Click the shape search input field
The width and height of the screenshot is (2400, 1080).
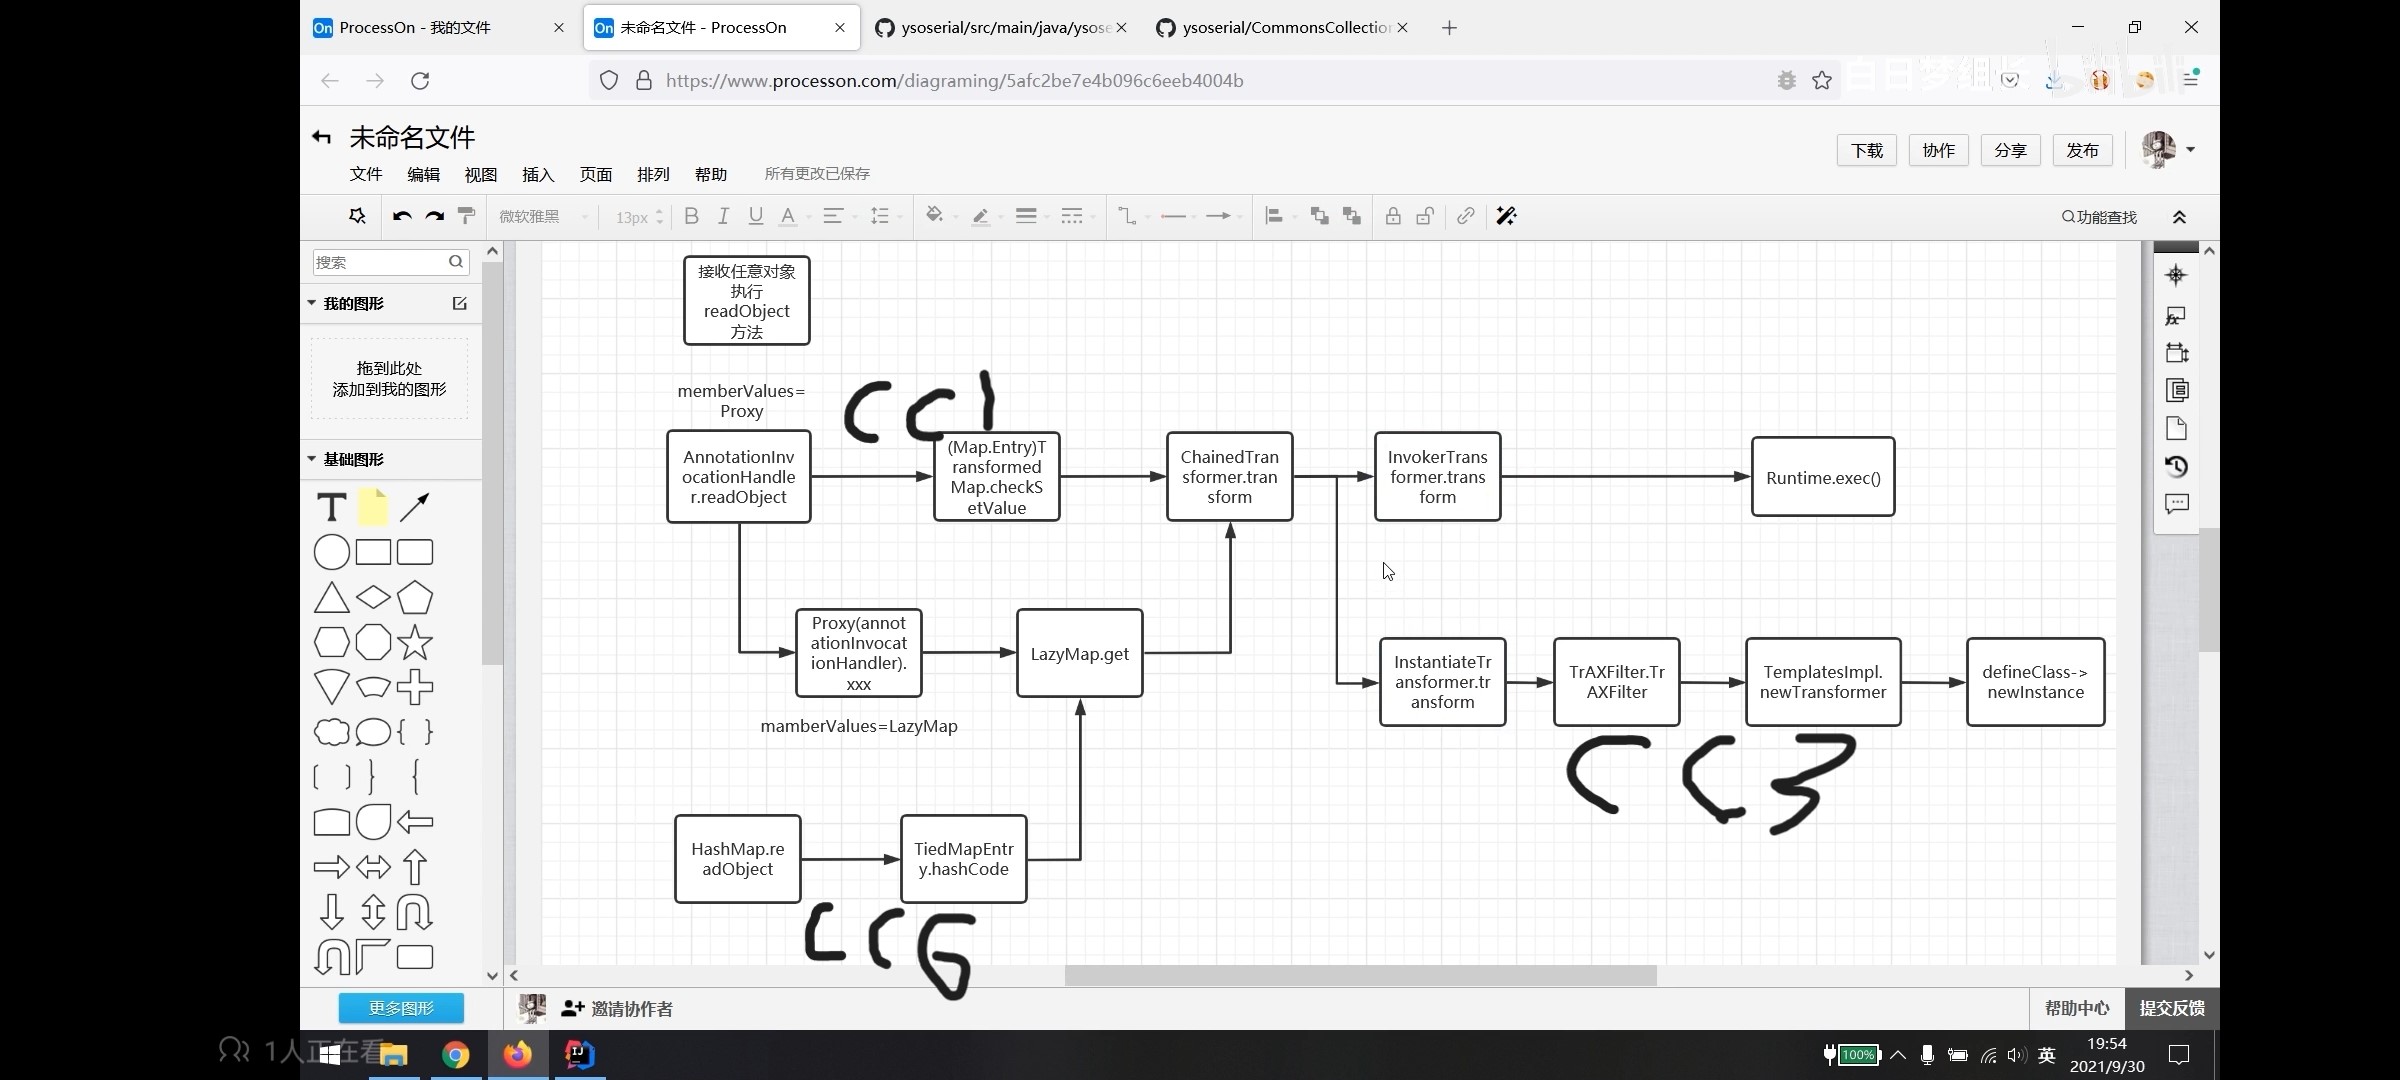(378, 262)
